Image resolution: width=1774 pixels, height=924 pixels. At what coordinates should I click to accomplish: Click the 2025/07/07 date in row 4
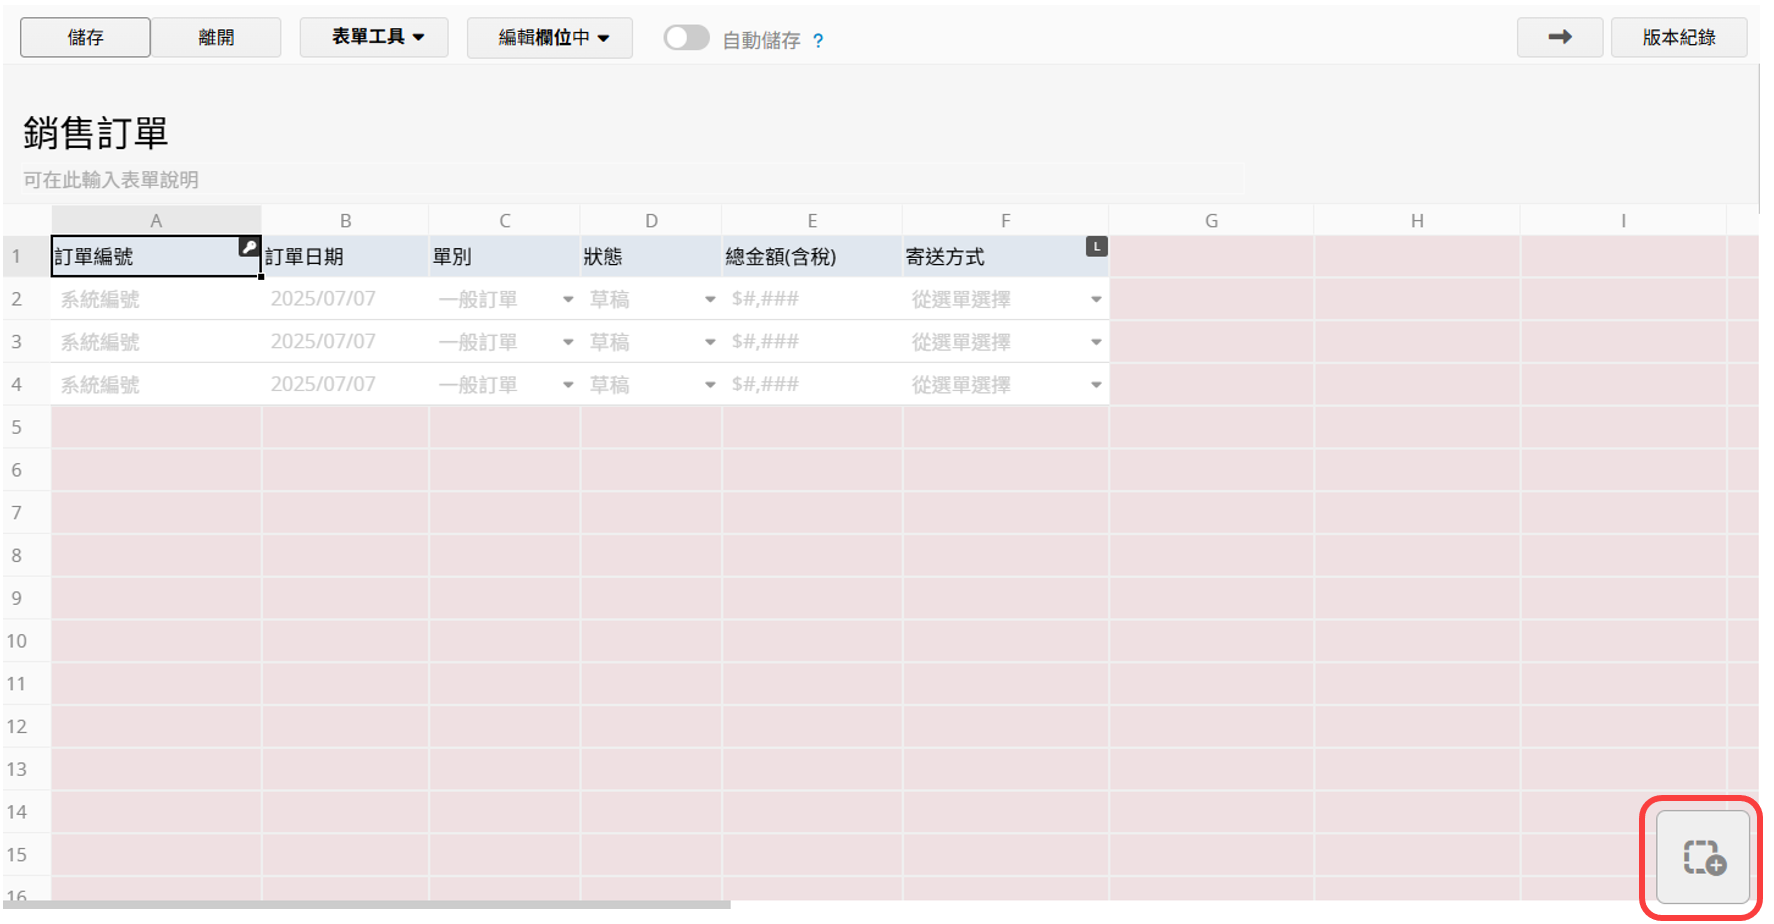click(x=323, y=385)
